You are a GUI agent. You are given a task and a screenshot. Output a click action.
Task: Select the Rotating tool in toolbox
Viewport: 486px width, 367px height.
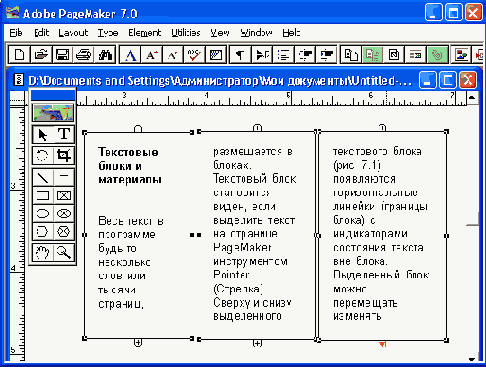click(x=43, y=155)
